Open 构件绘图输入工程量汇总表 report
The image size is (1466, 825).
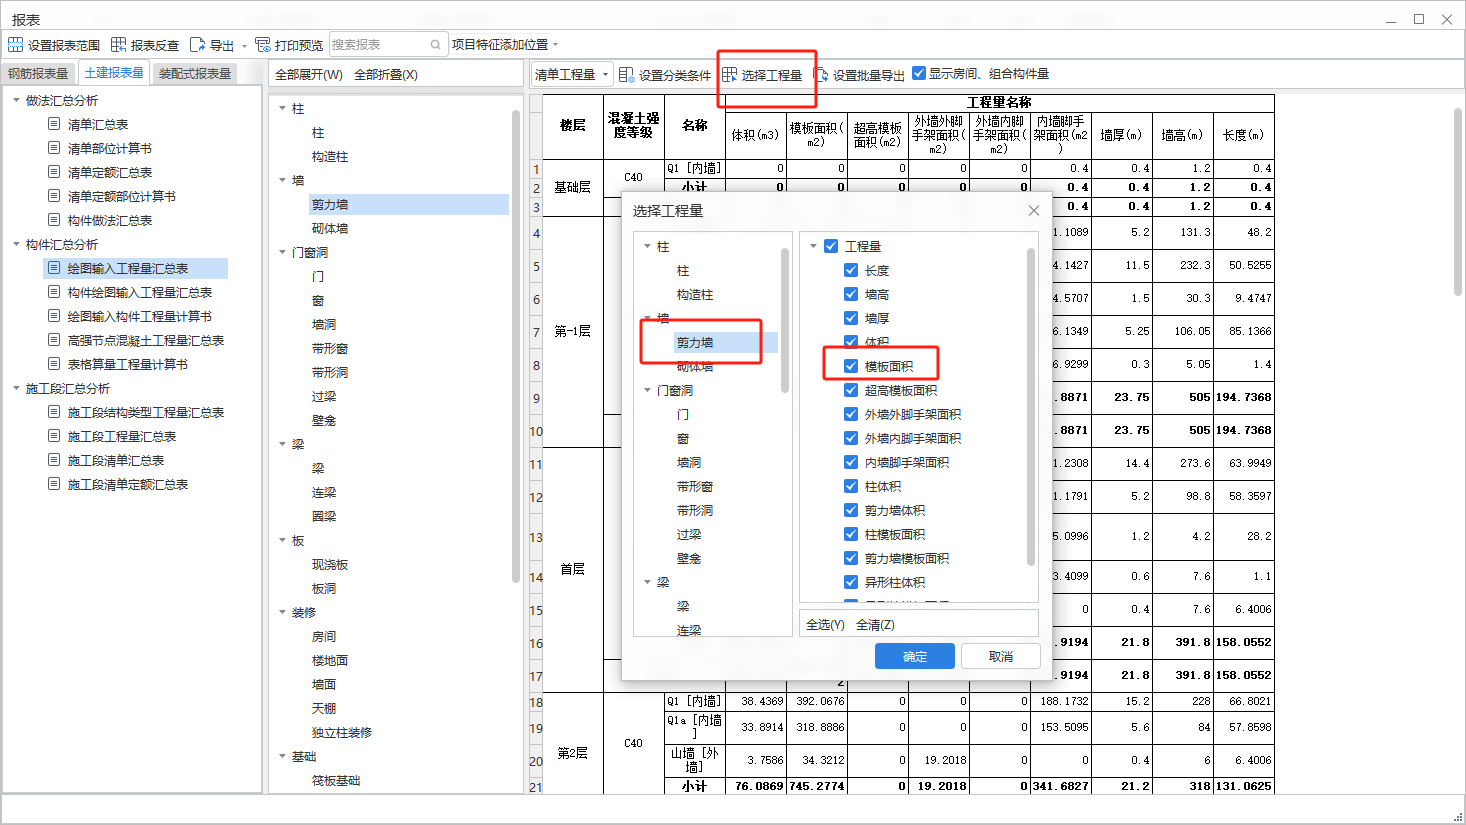pos(140,292)
